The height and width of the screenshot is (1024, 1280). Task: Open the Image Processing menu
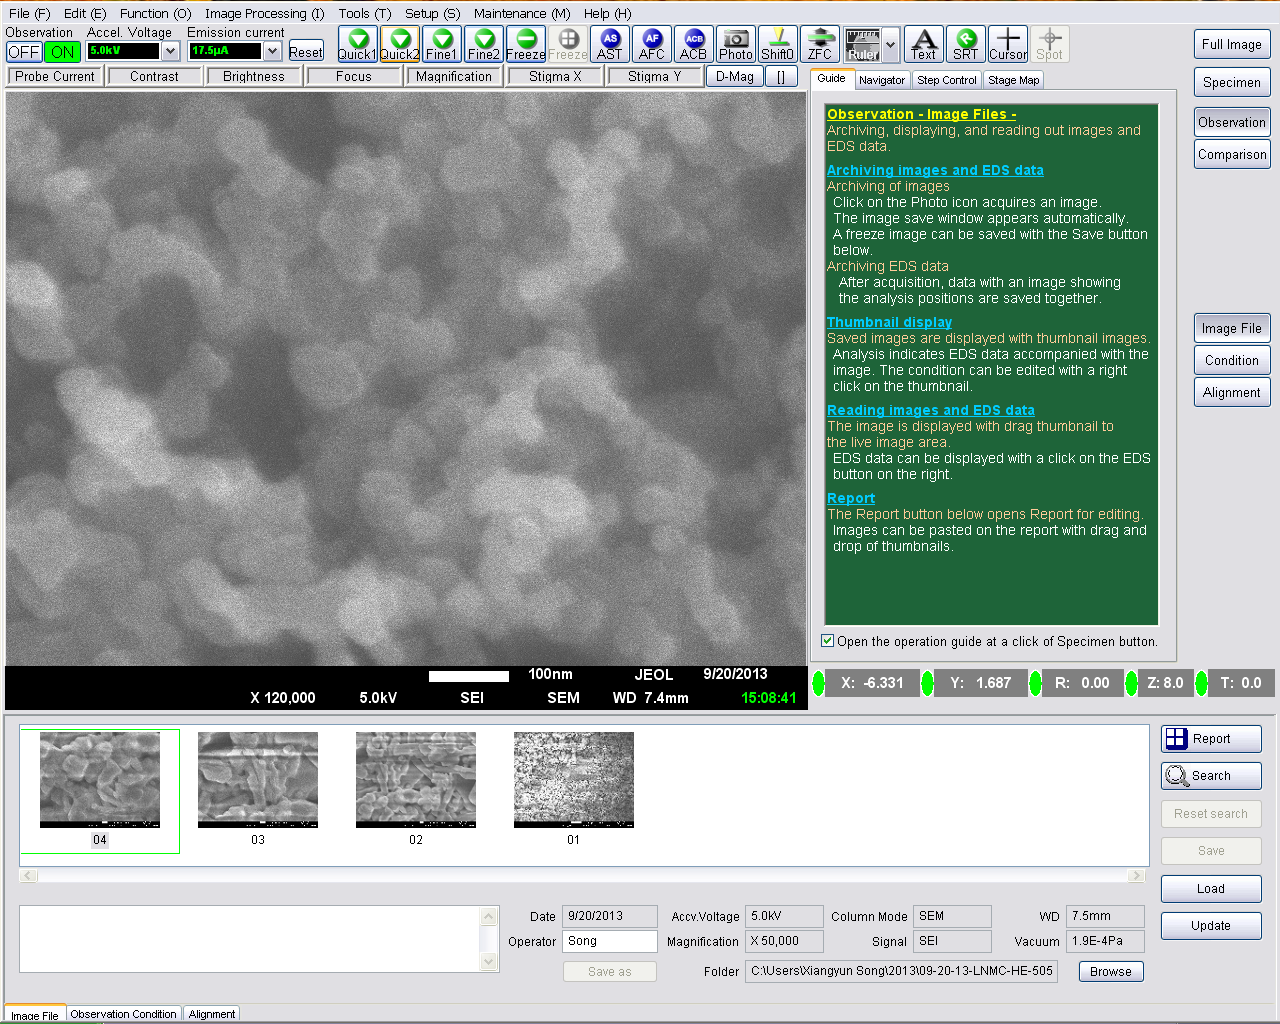coord(264,13)
